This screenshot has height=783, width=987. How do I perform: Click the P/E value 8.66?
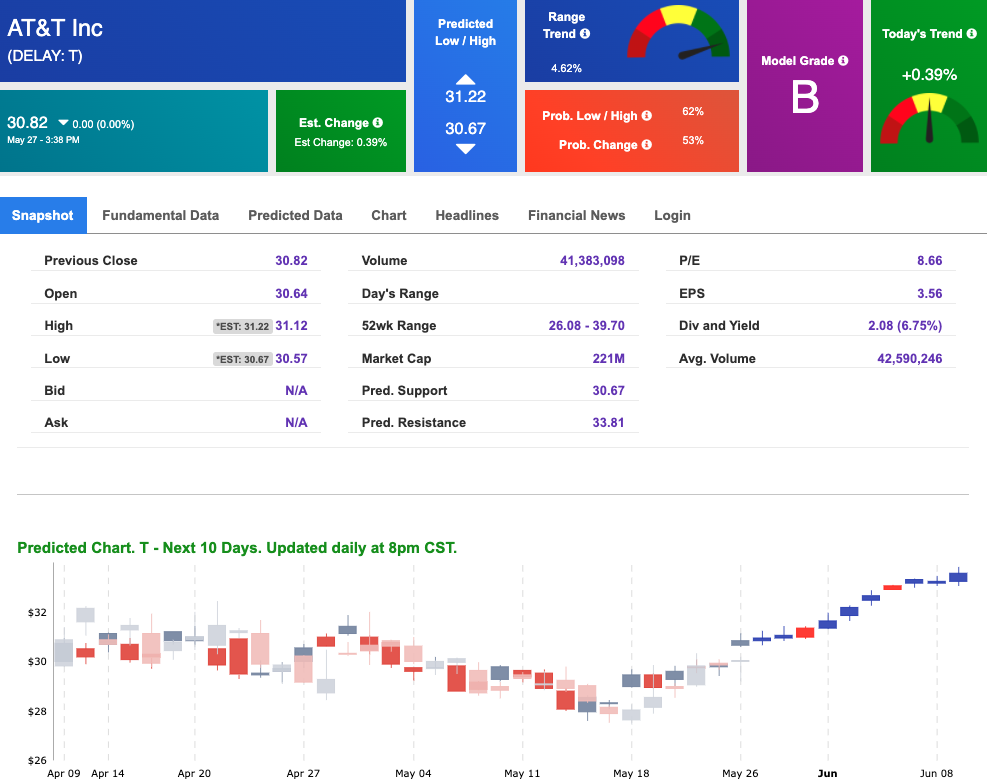click(x=930, y=261)
